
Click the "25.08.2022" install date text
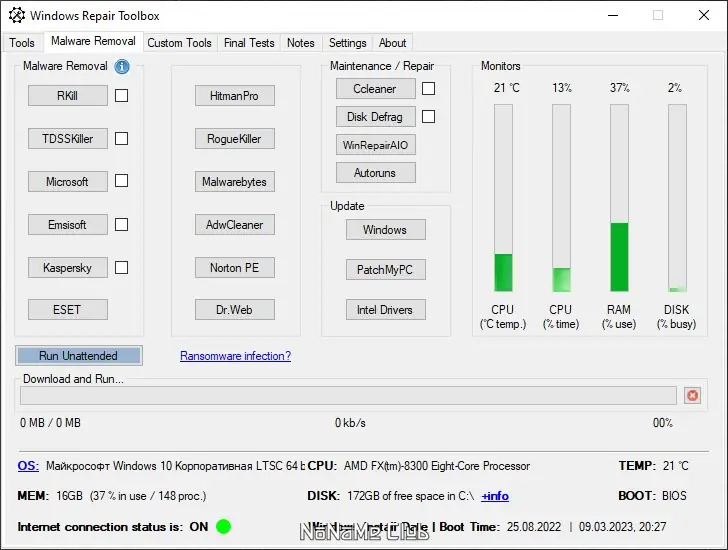[534, 527]
